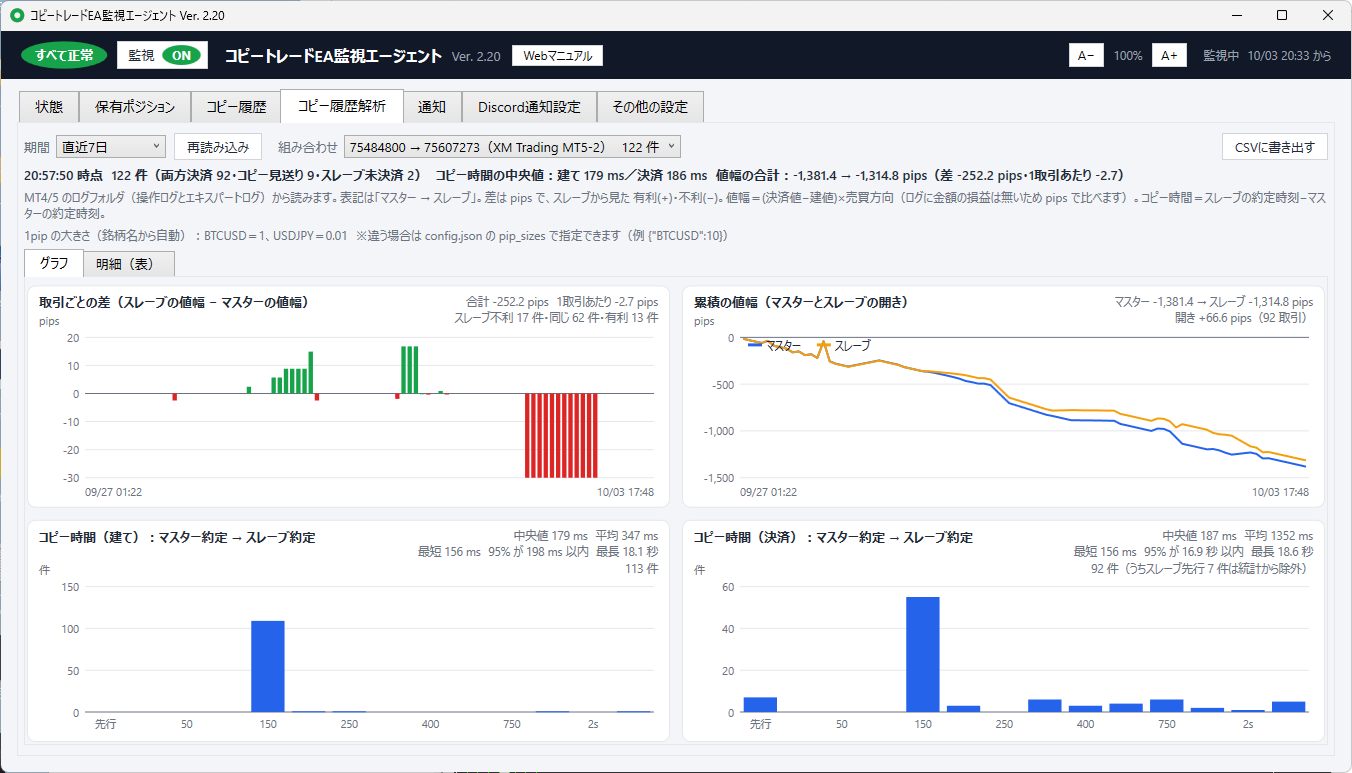Click 'スレーブ不利 17 件' summary text
Image resolution: width=1352 pixels, height=773 pixels.
[x=502, y=318]
